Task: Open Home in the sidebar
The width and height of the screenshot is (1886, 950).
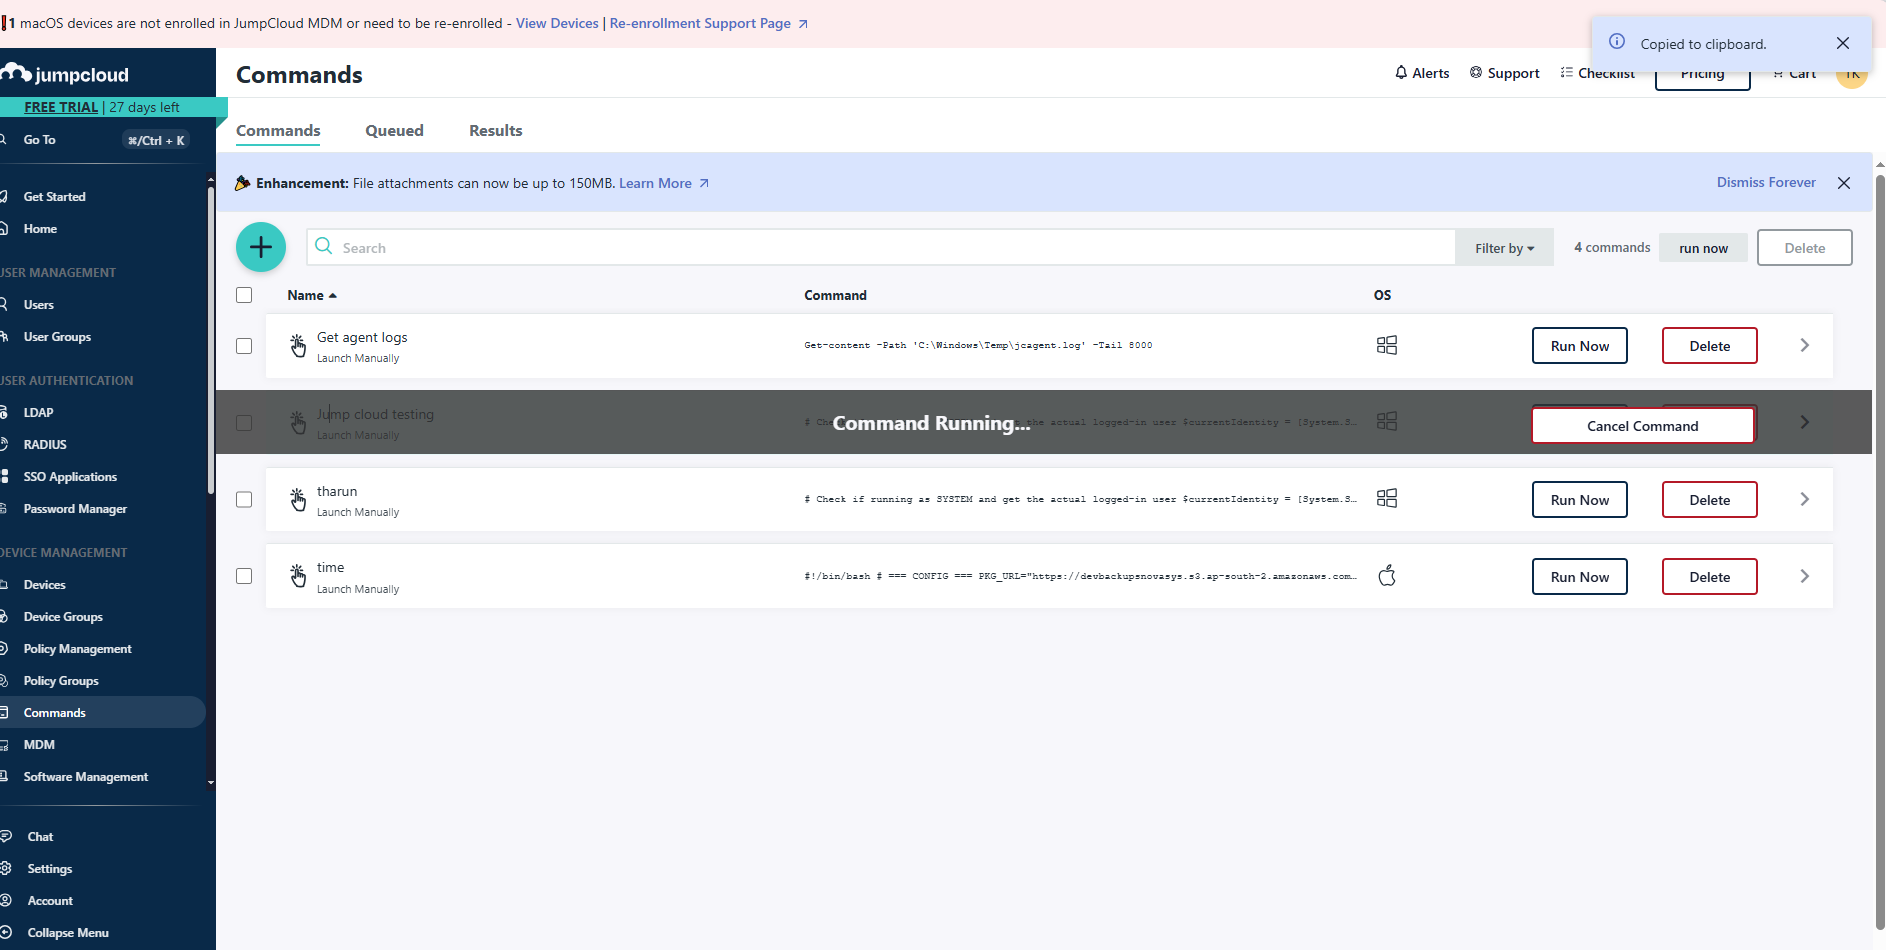Action: point(40,229)
